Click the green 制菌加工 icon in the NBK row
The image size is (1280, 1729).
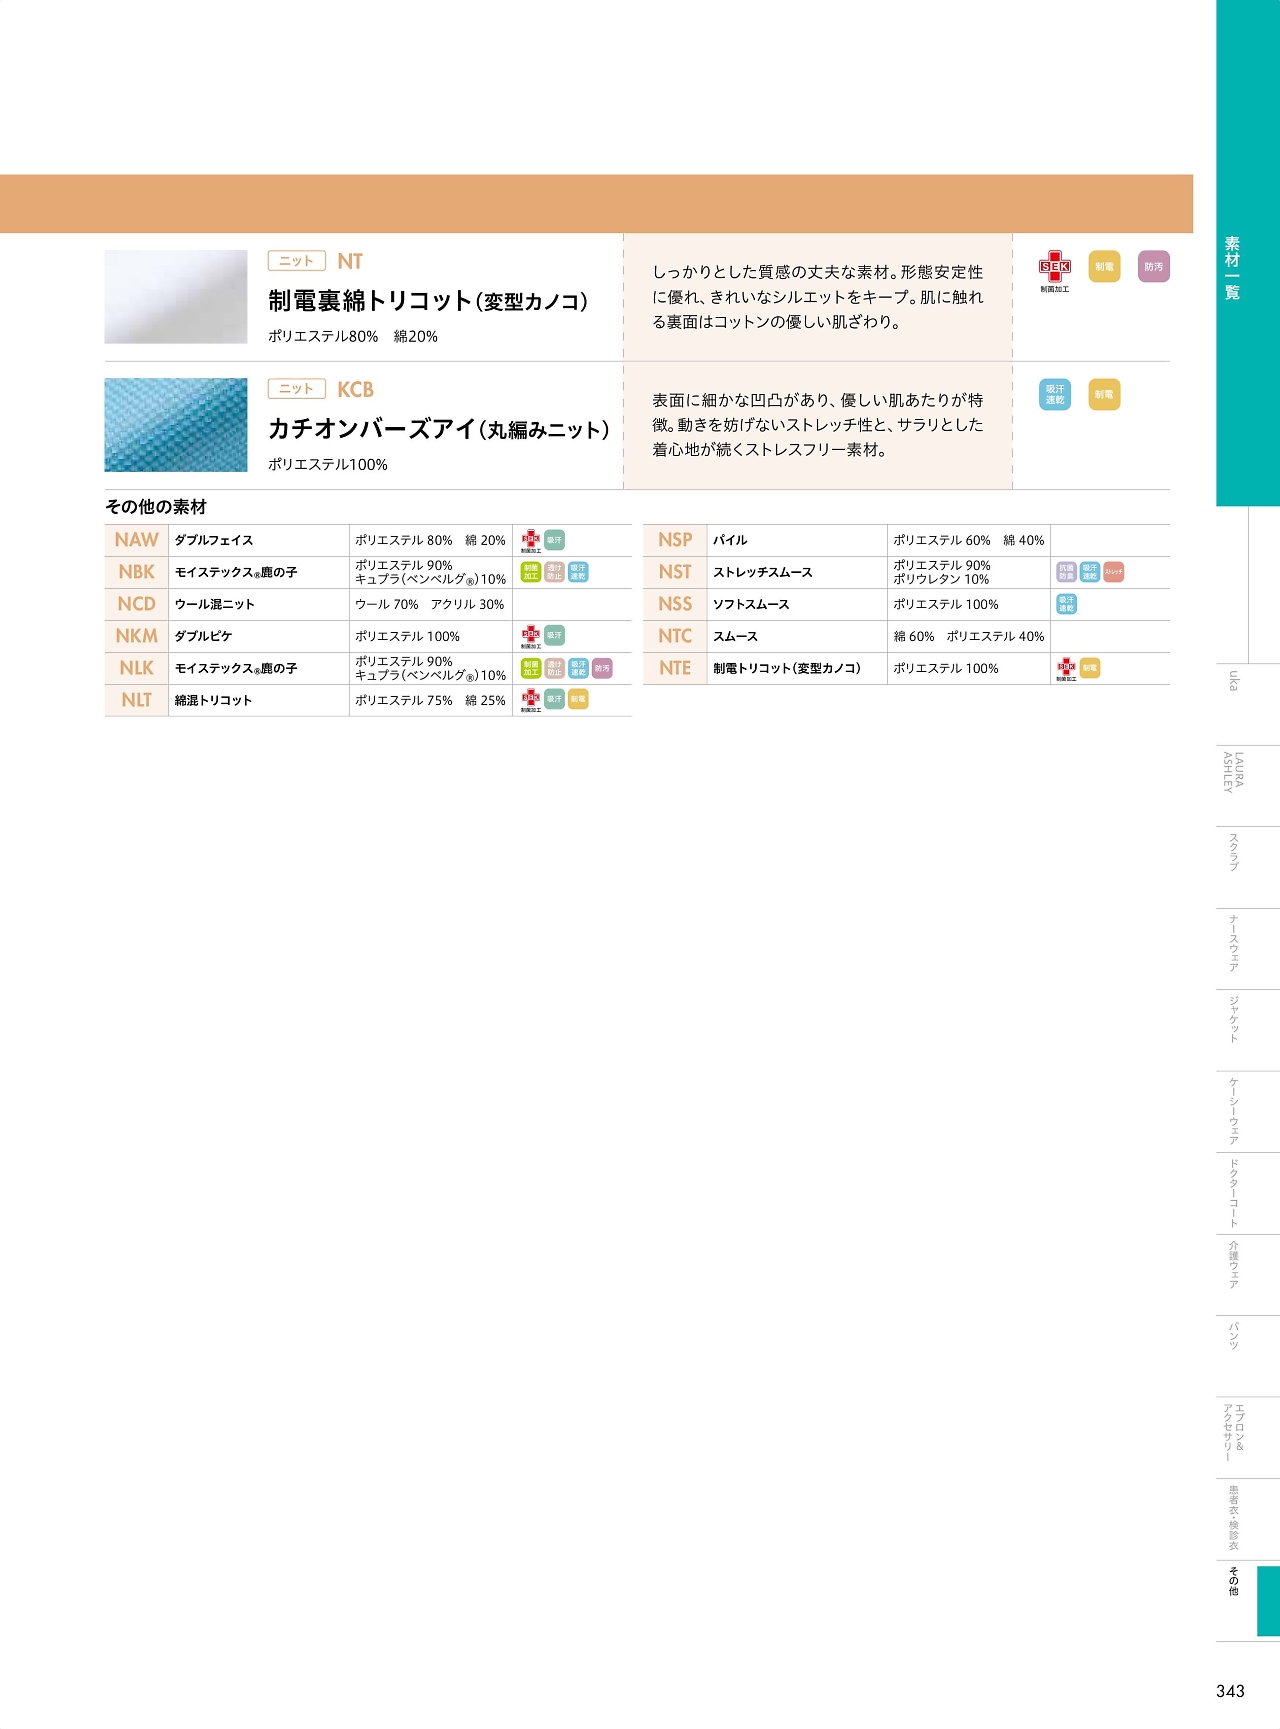point(531,572)
